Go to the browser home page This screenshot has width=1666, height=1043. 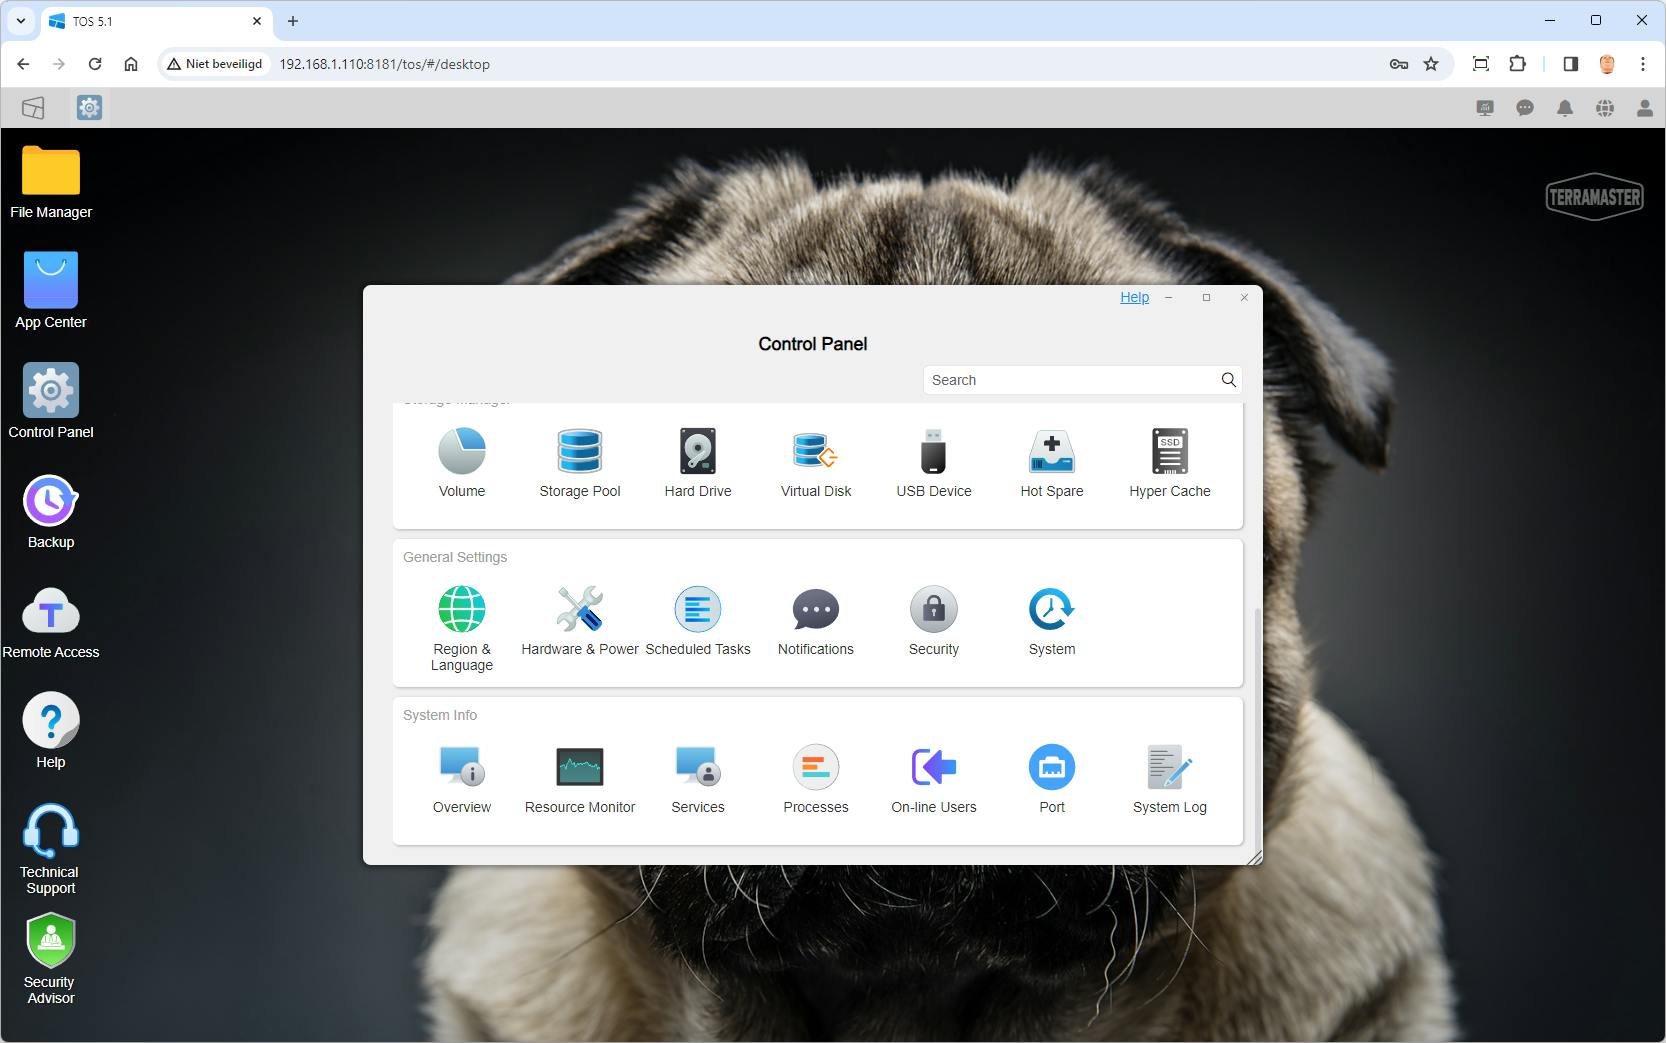point(131,64)
